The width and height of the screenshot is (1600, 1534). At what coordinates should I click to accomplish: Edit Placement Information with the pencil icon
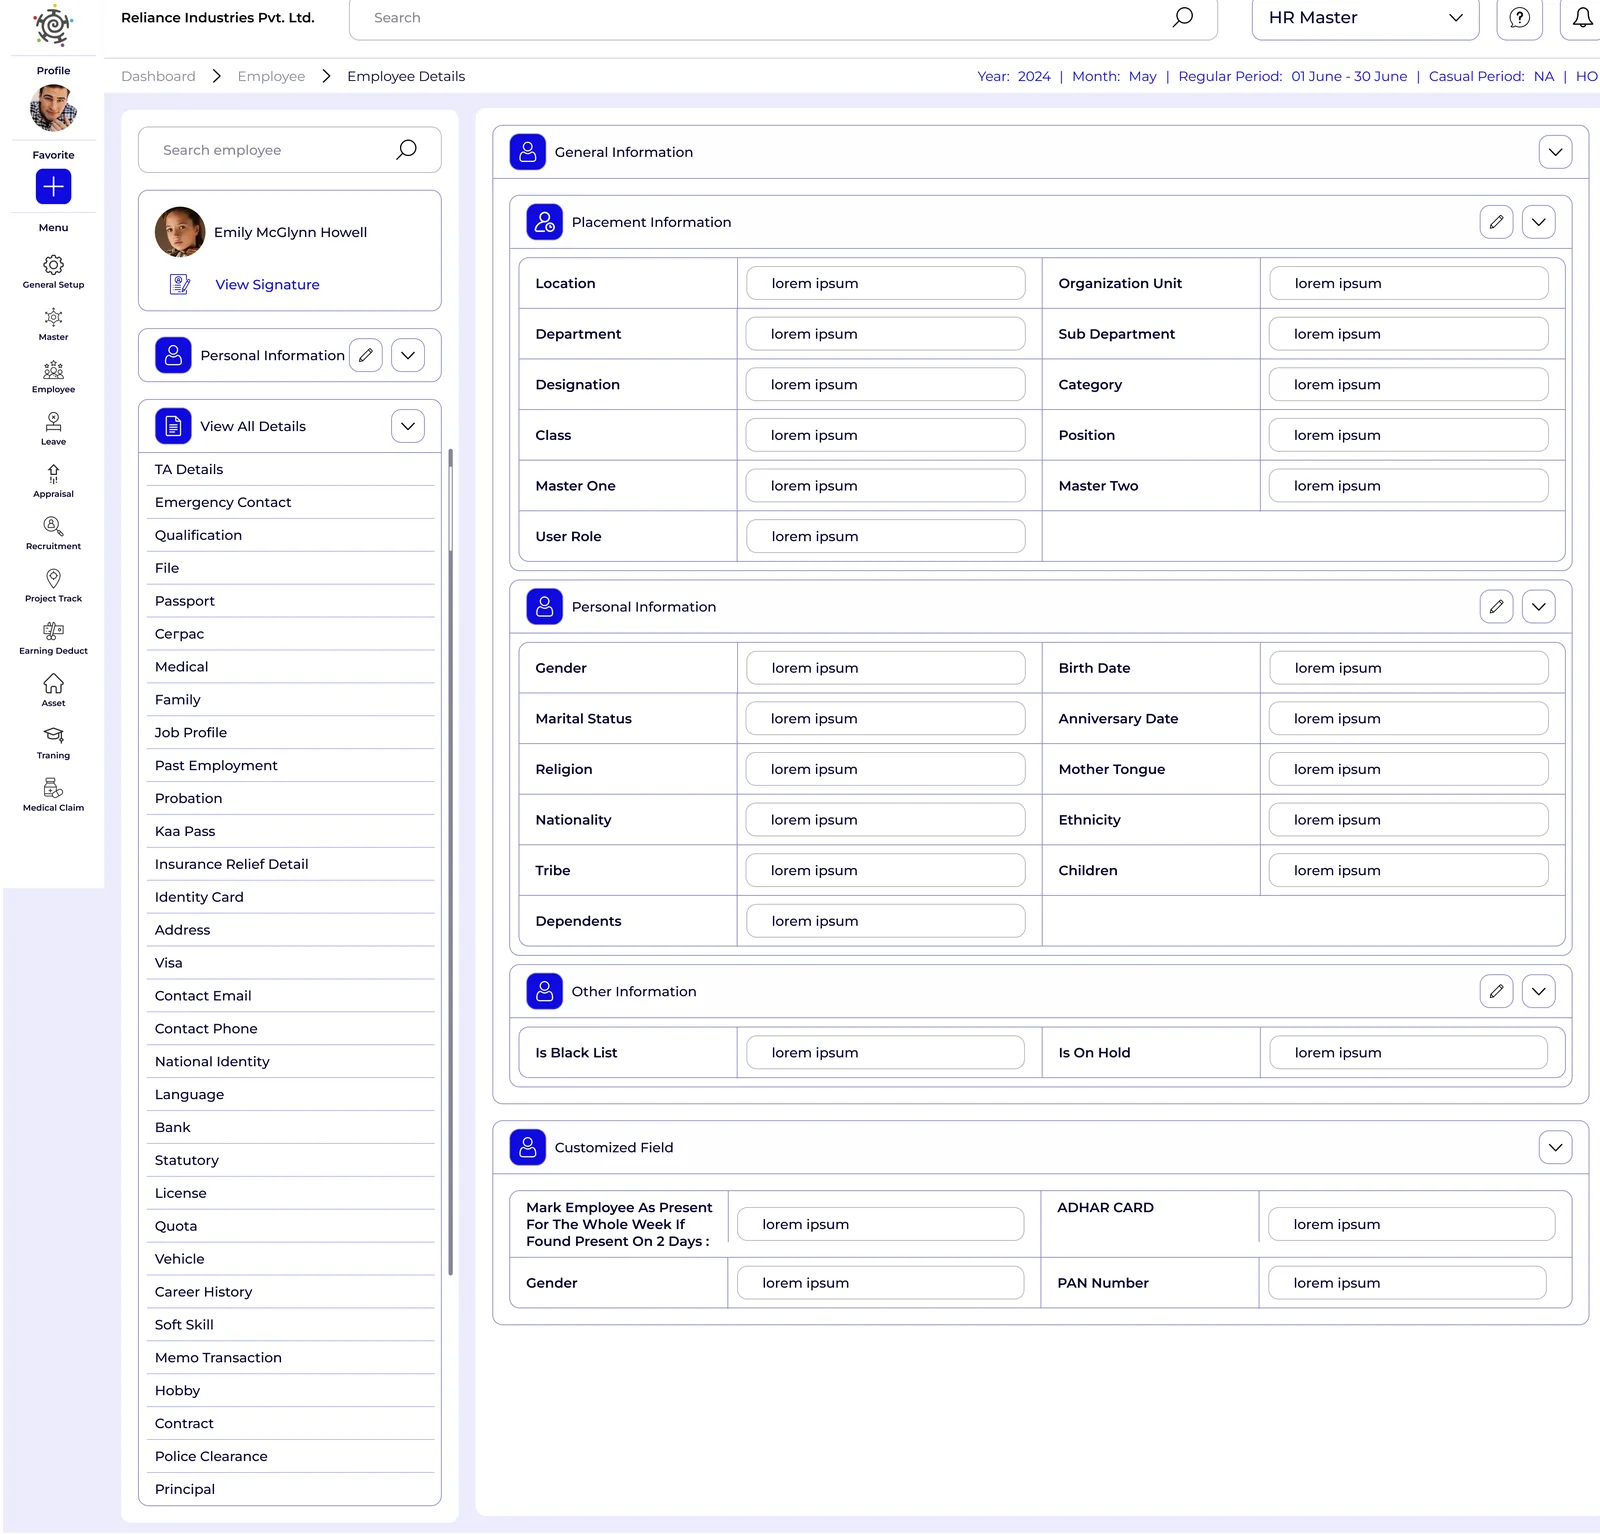pos(1496,222)
